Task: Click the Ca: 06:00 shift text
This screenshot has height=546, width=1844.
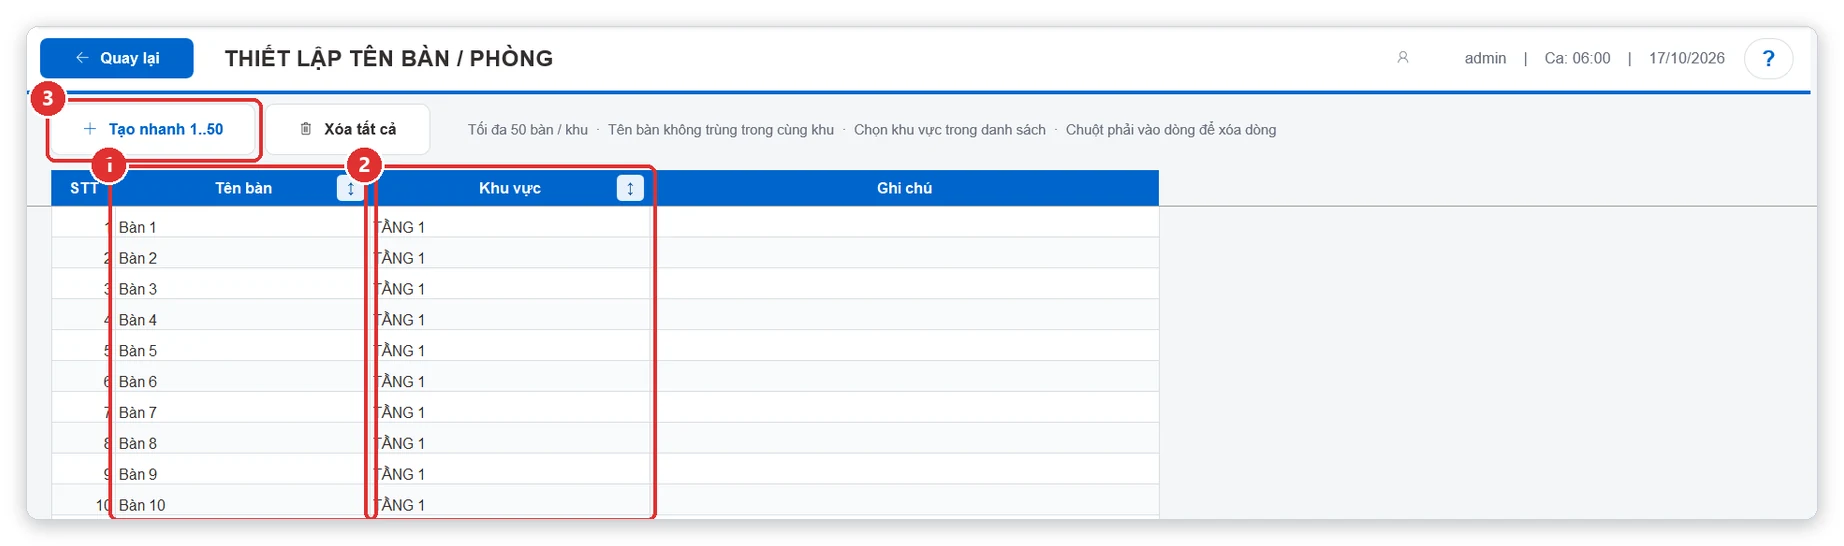Action: click(1577, 58)
